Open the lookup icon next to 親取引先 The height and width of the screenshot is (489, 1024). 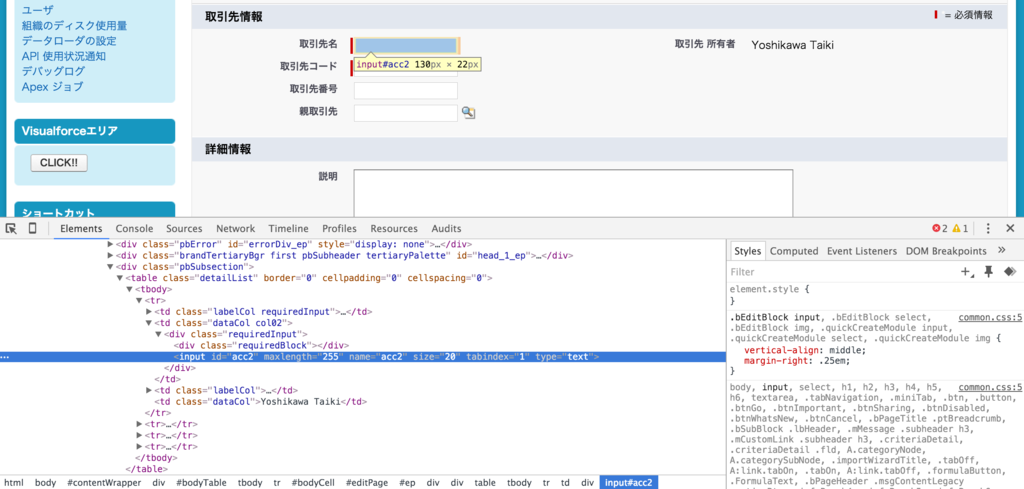(468, 113)
